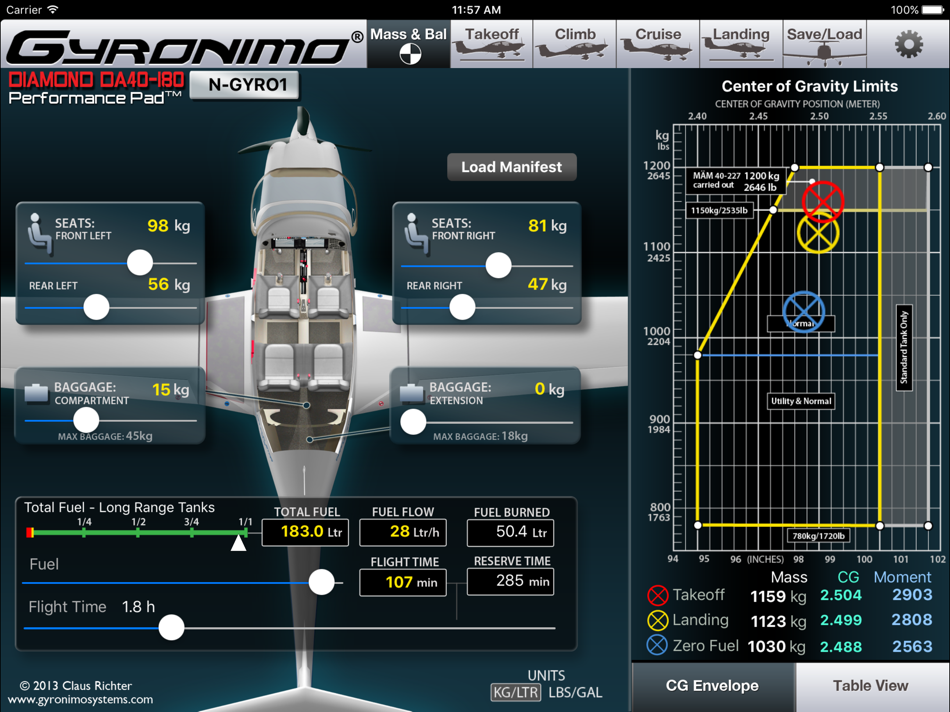Click the Diamond DA40-180 title
950x712 pixels.
(x=96, y=79)
